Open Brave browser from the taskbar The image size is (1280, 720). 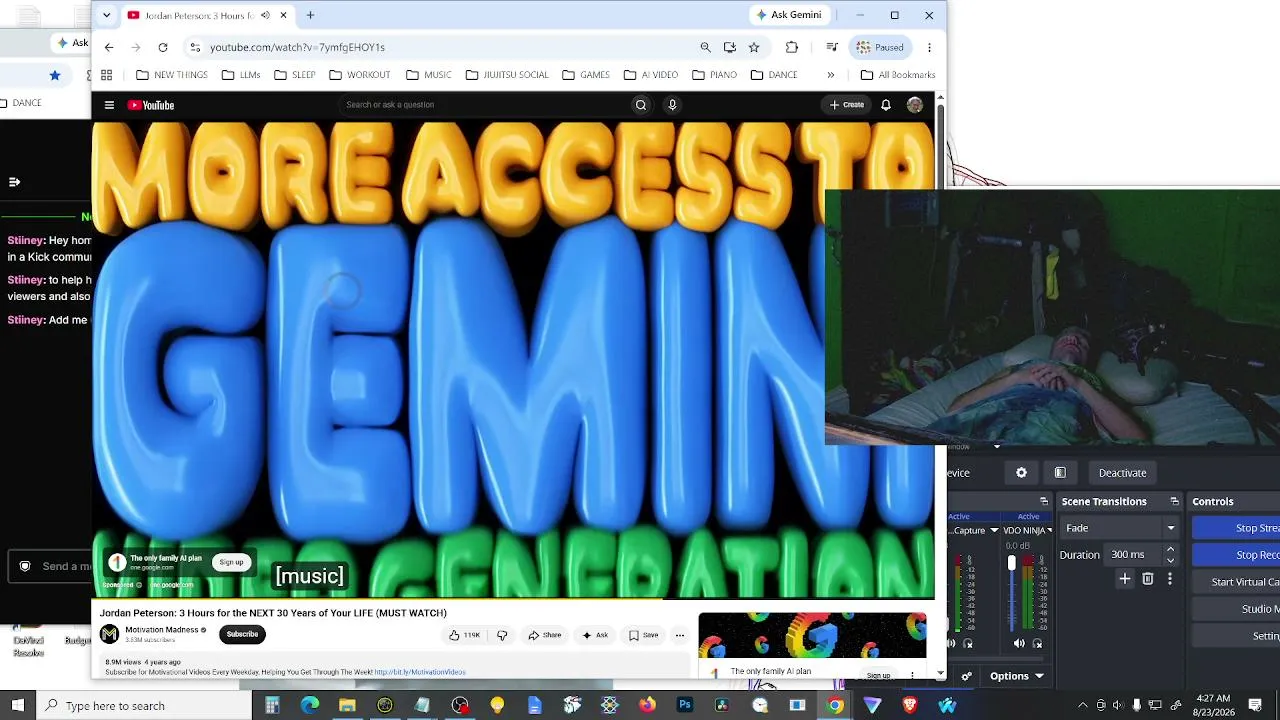point(910,706)
